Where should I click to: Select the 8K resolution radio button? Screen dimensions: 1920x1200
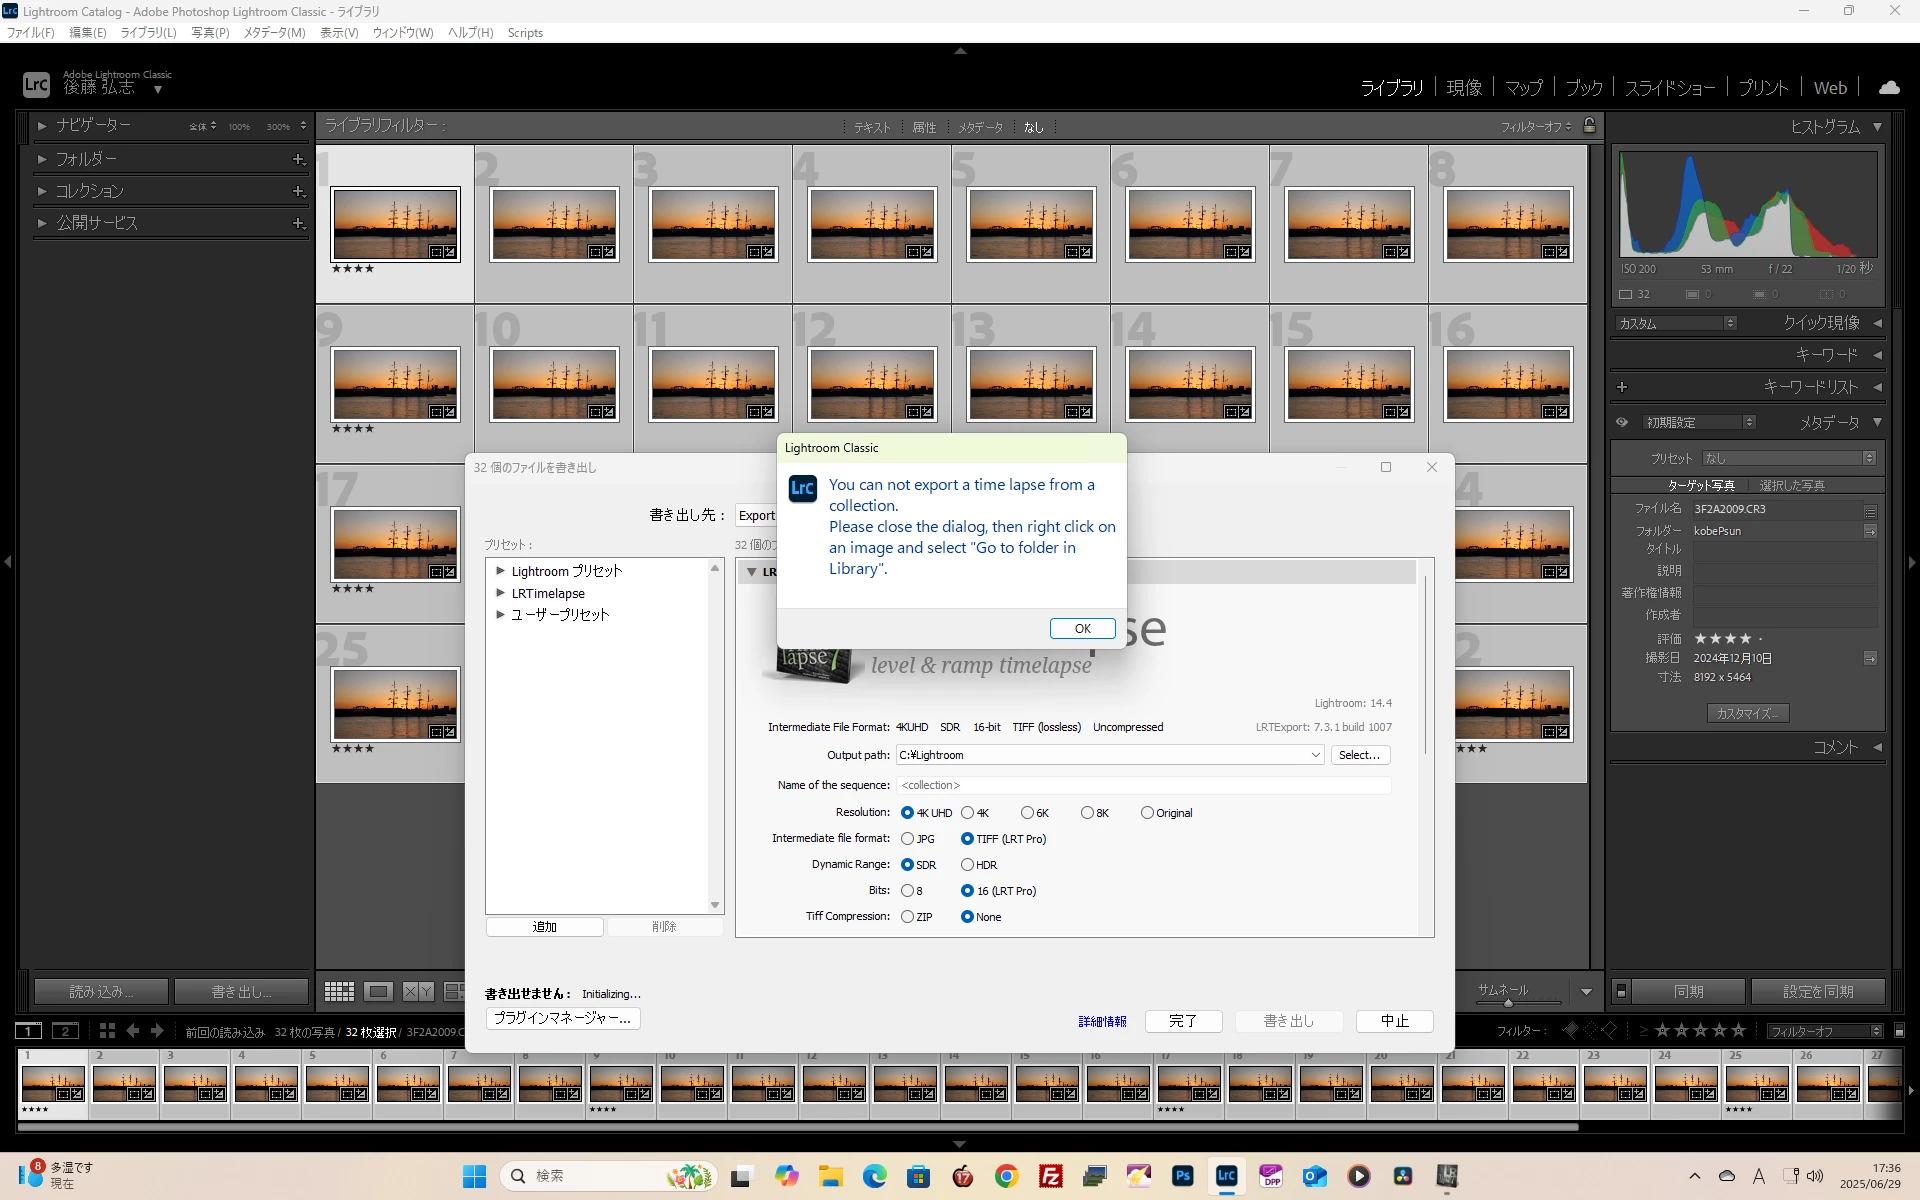(1087, 813)
